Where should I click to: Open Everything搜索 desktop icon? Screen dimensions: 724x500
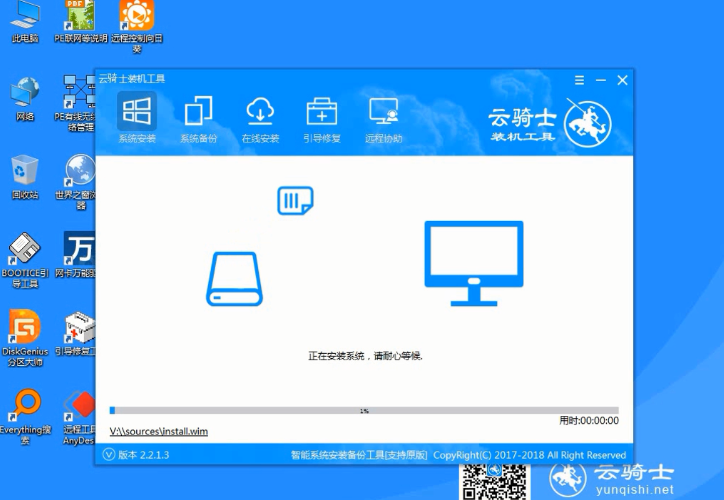(25, 417)
